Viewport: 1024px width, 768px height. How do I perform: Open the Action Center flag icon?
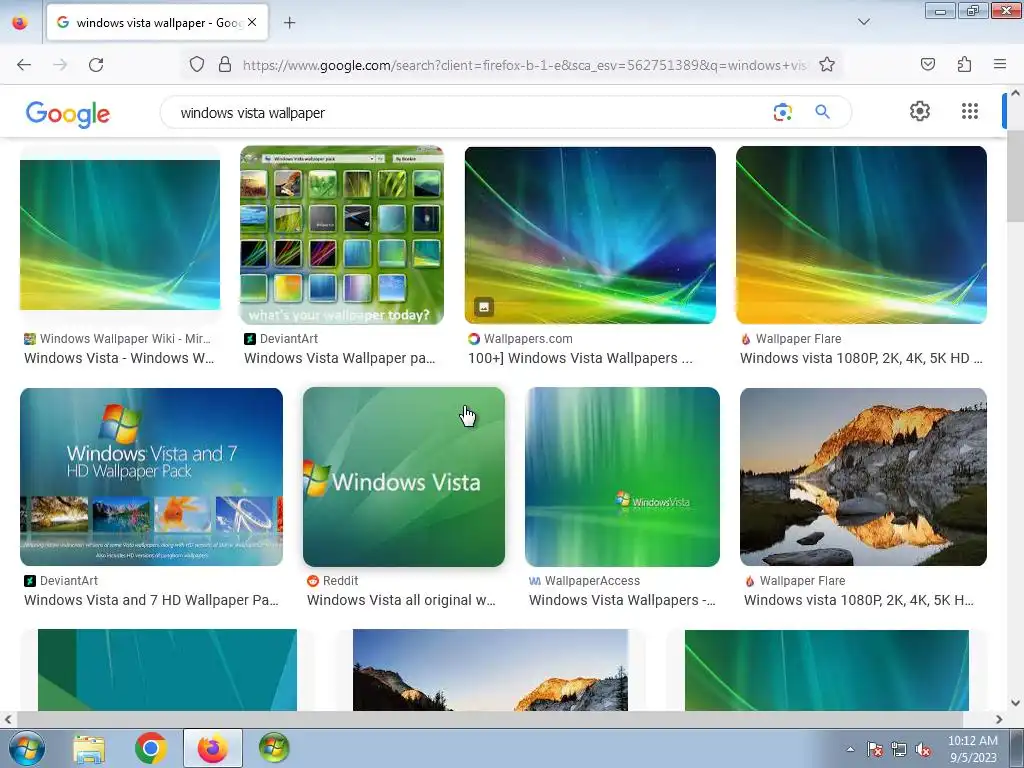click(874, 749)
